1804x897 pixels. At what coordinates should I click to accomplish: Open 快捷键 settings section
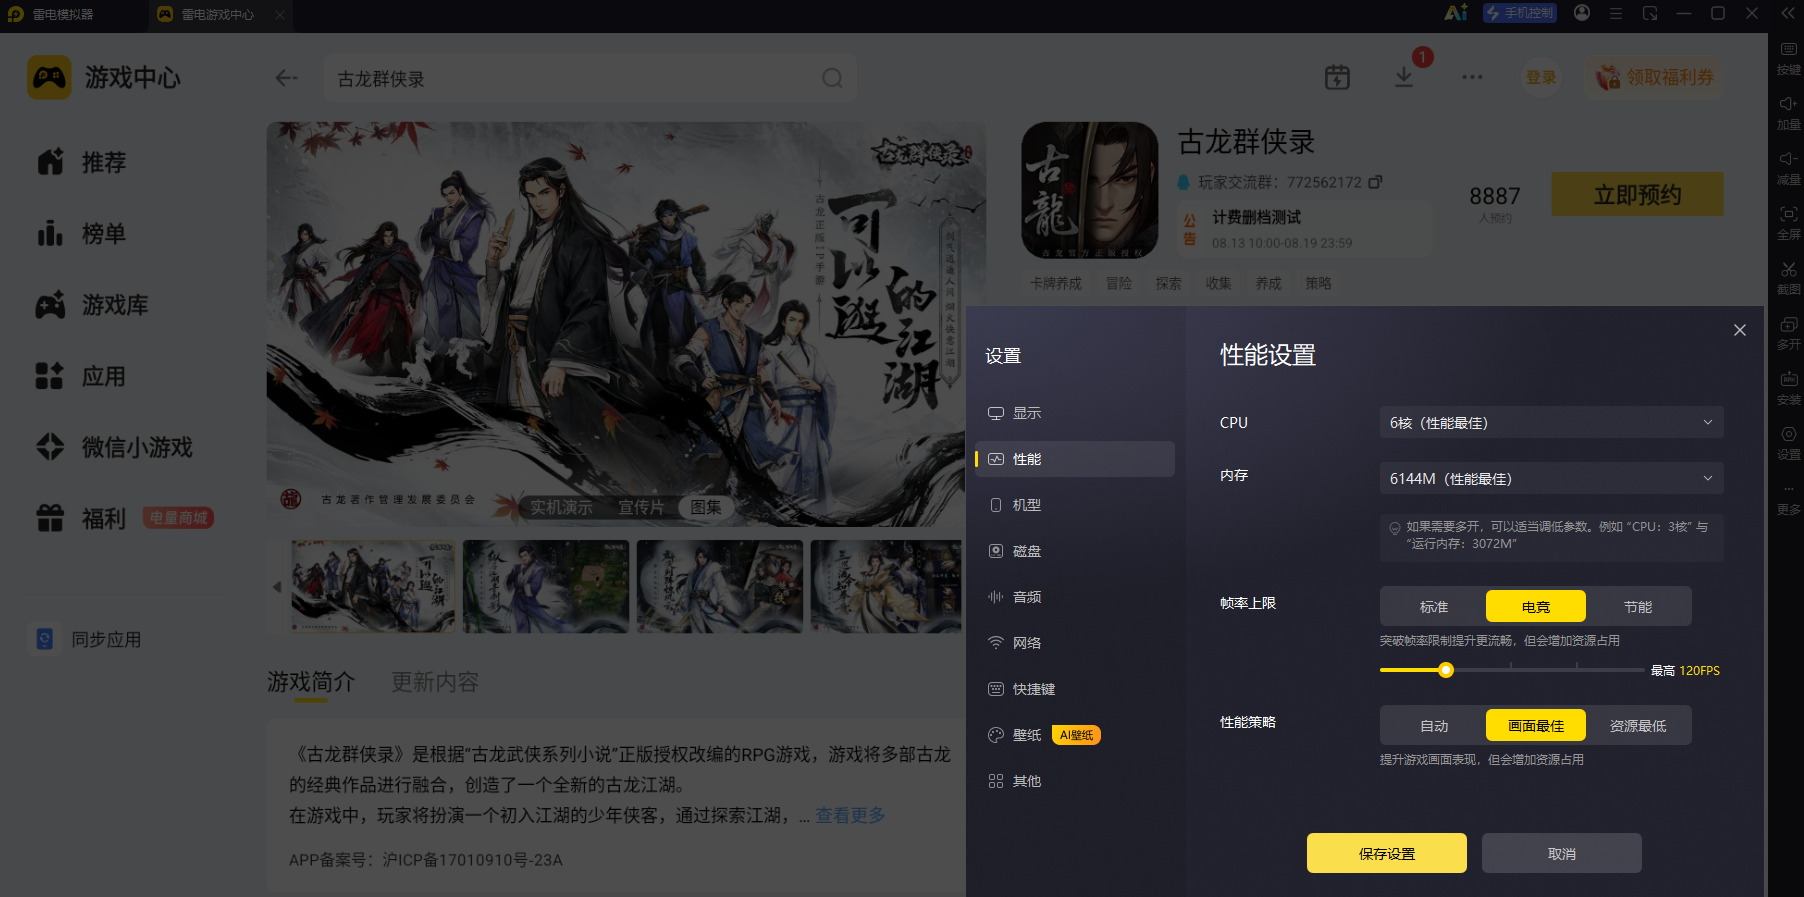(1075, 689)
